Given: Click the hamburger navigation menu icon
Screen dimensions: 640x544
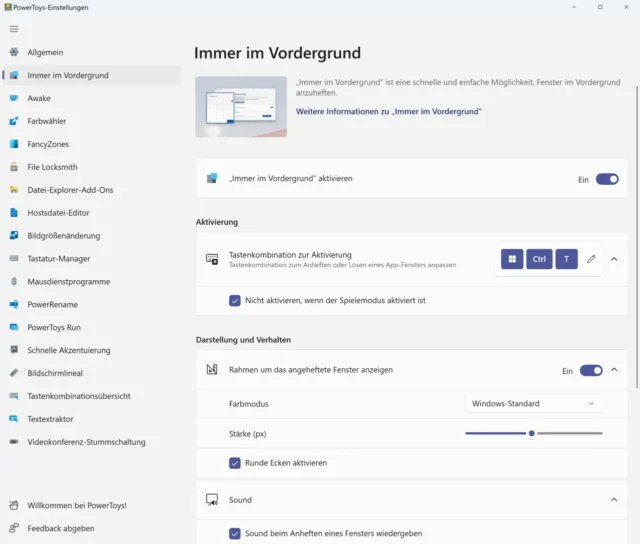Looking at the screenshot, I should 14,29.
